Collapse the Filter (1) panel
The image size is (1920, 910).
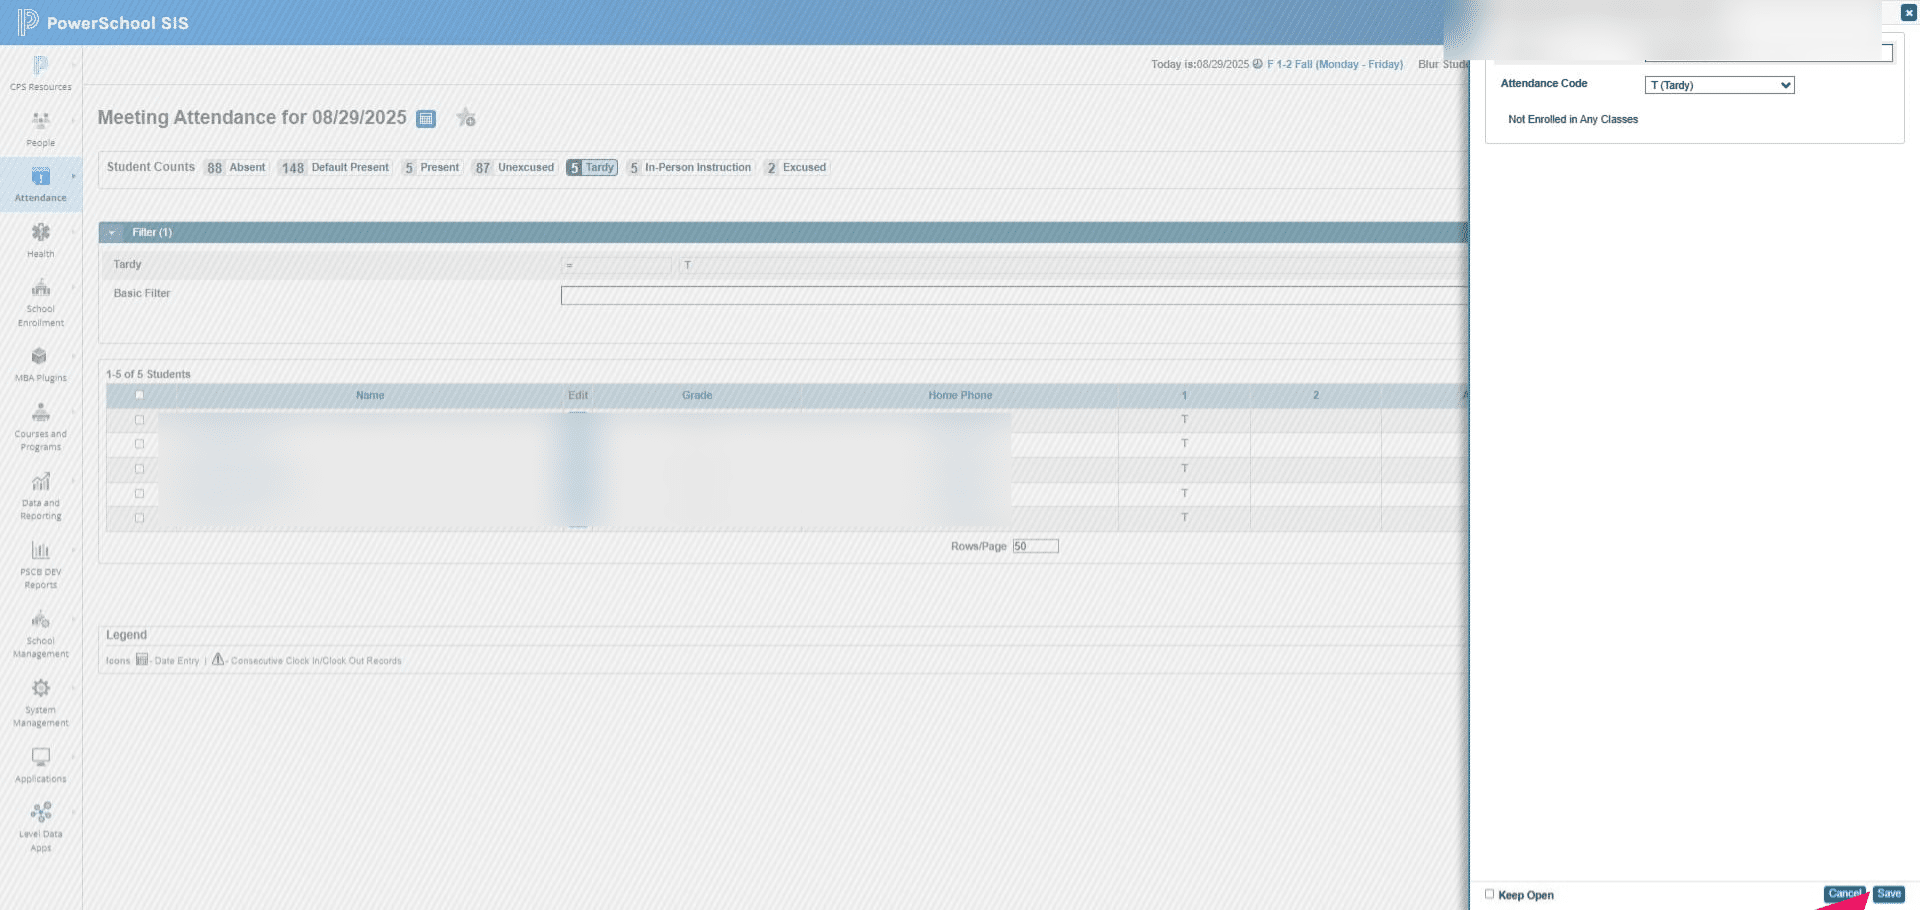tap(112, 232)
